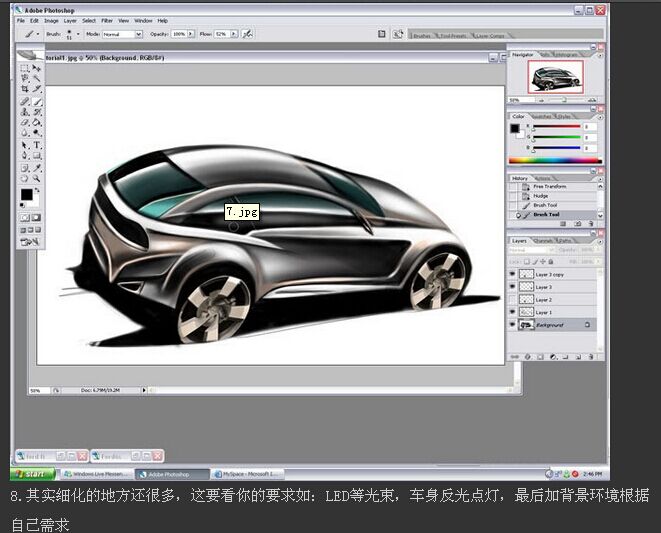
Task: Pick a color from the color spectrum ramp
Action: (555, 160)
